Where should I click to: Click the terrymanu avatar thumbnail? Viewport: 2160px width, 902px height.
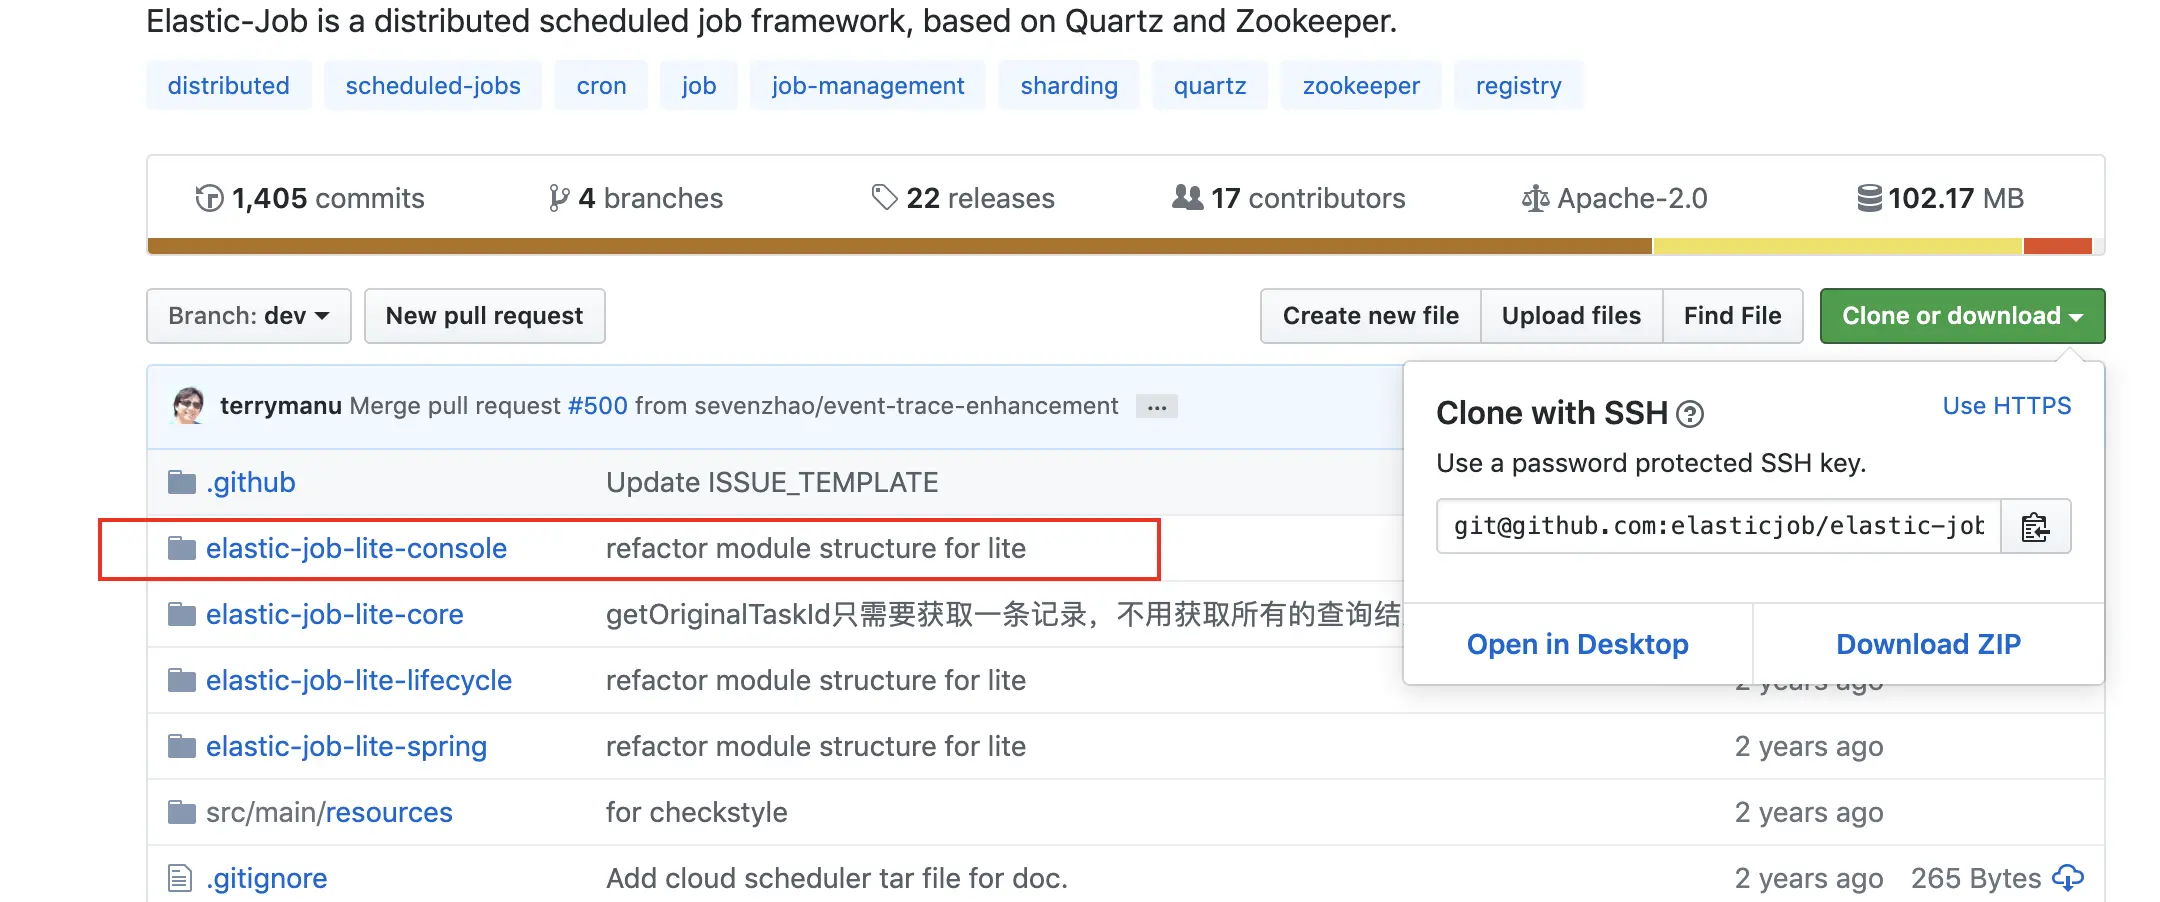[188, 406]
